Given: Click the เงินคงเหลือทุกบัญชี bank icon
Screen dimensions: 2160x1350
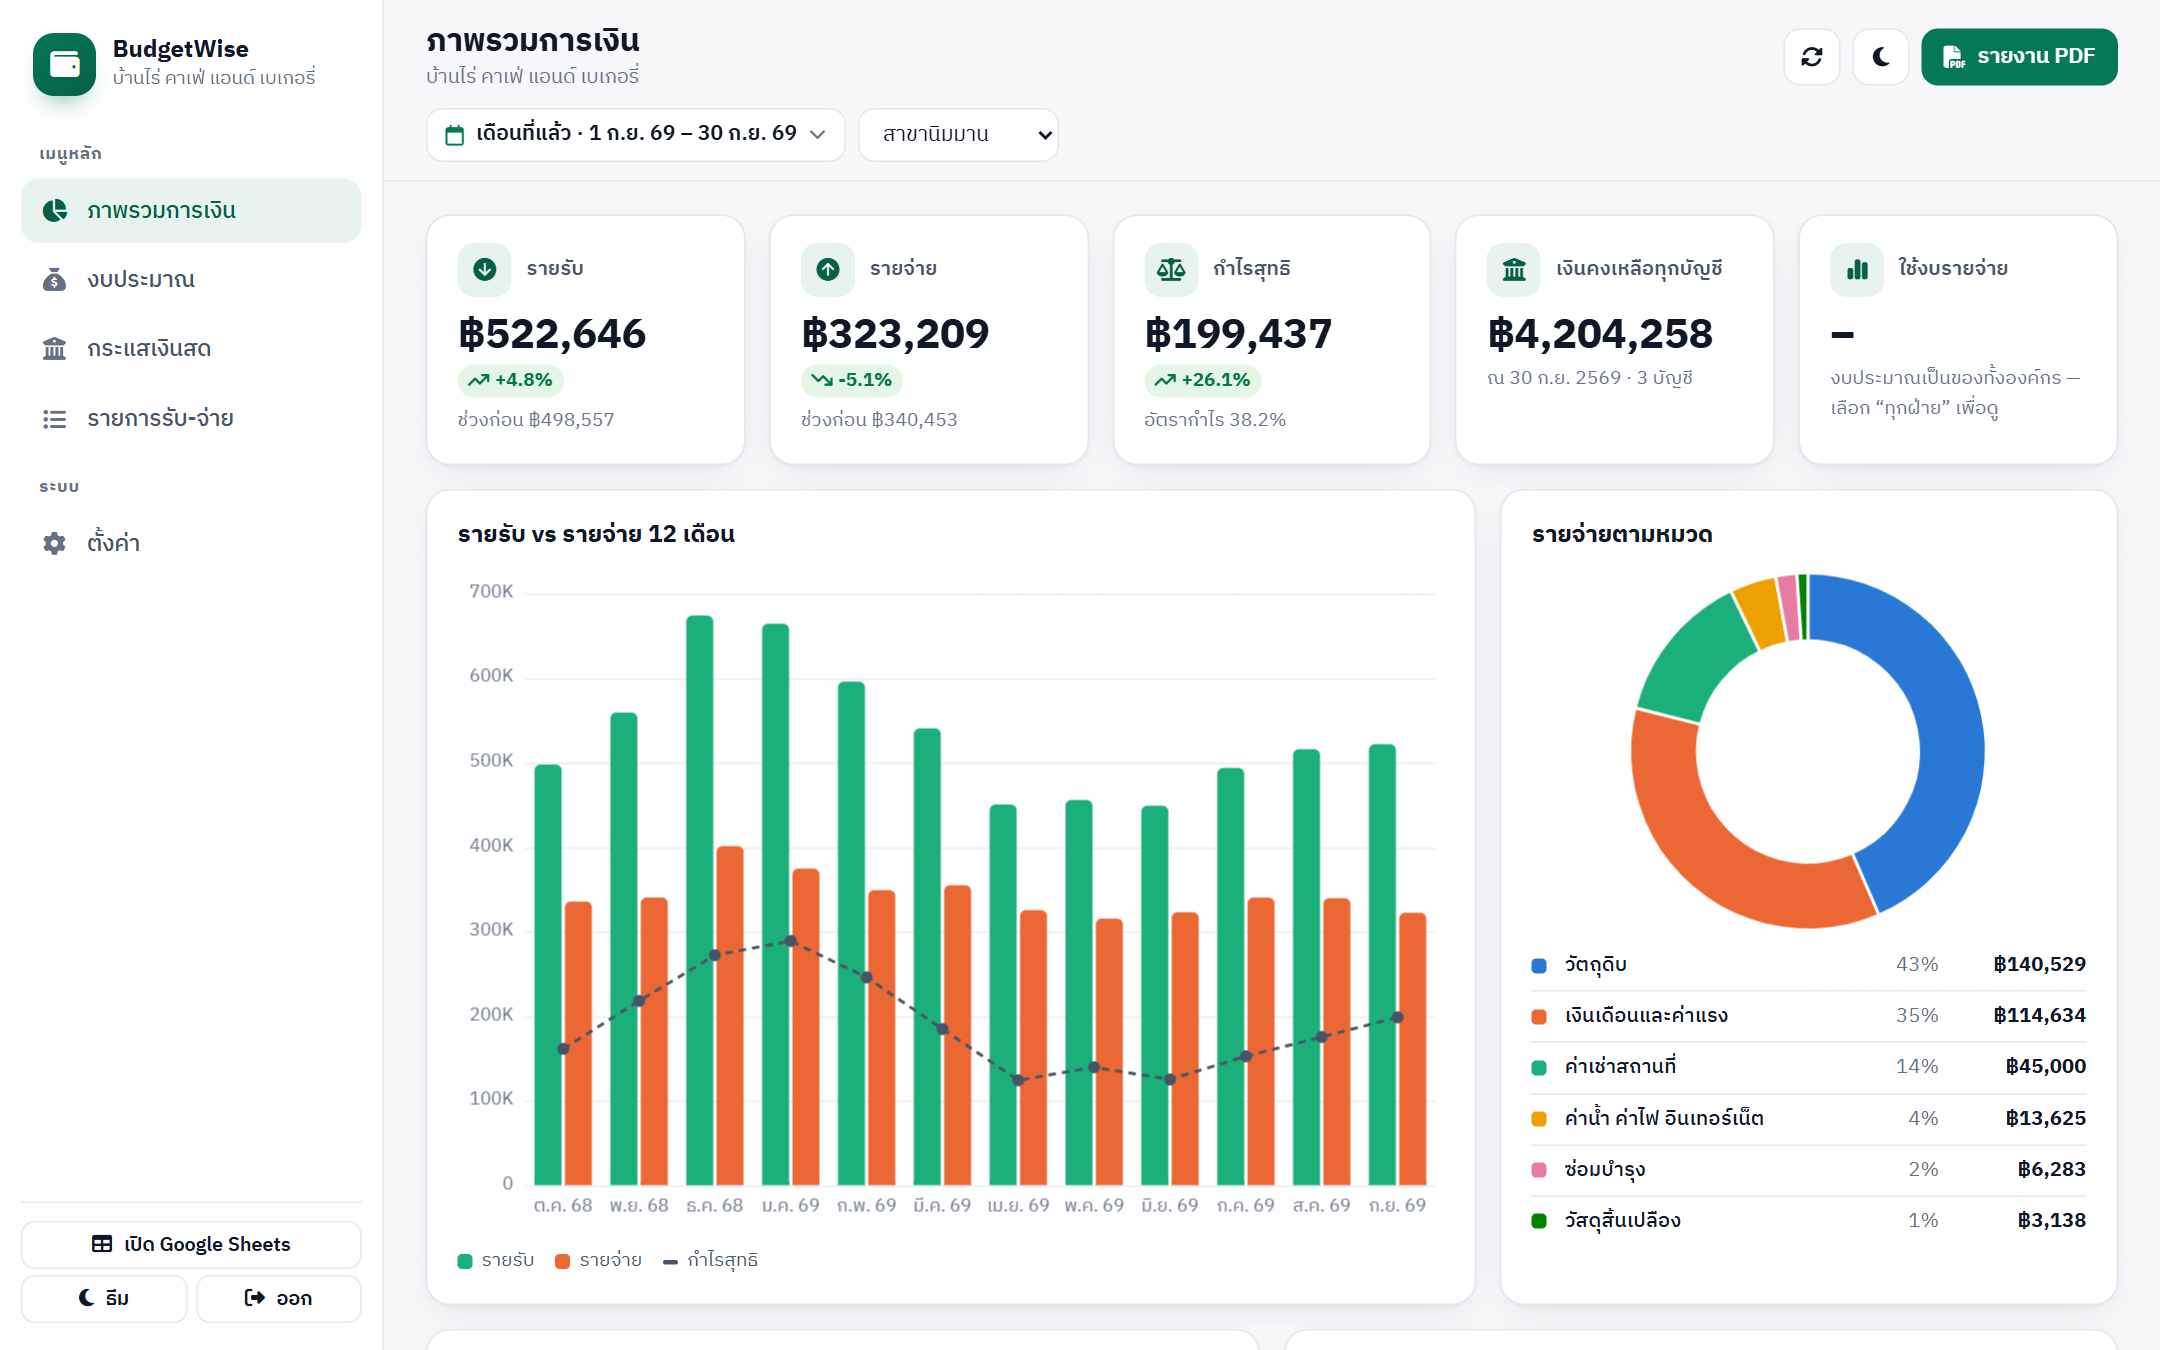Looking at the screenshot, I should pyautogui.click(x=1513, y=269).
